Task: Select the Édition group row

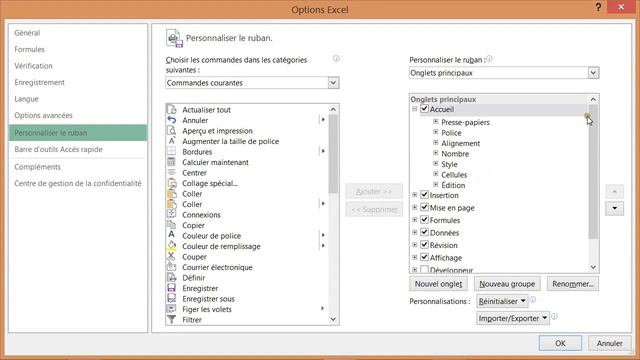Action: (x=453, y=185)
